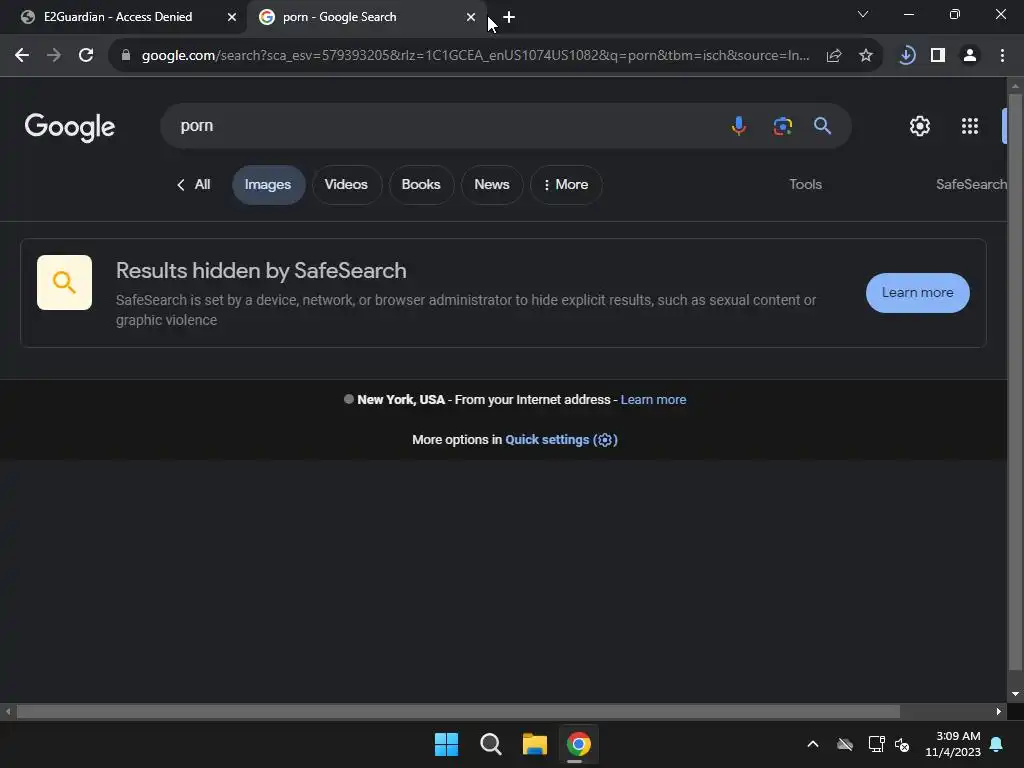
Task: Open the tab search dropdown arrow
Action: tap(863, 14)
